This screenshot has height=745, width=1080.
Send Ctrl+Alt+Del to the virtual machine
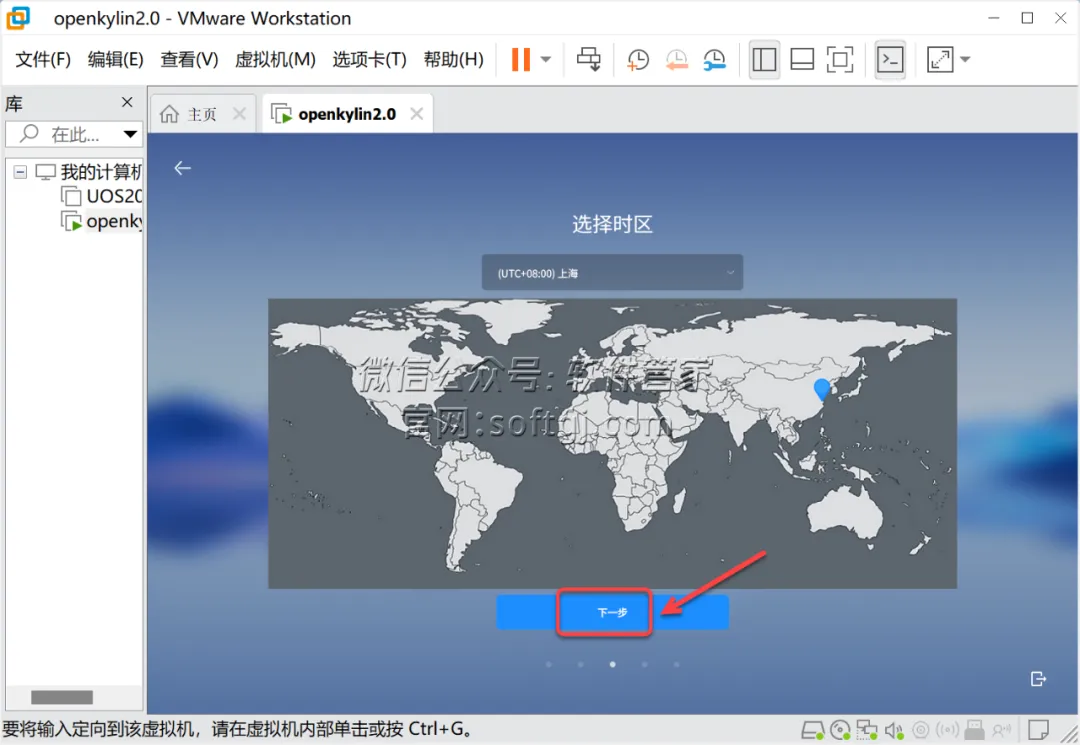588,59
